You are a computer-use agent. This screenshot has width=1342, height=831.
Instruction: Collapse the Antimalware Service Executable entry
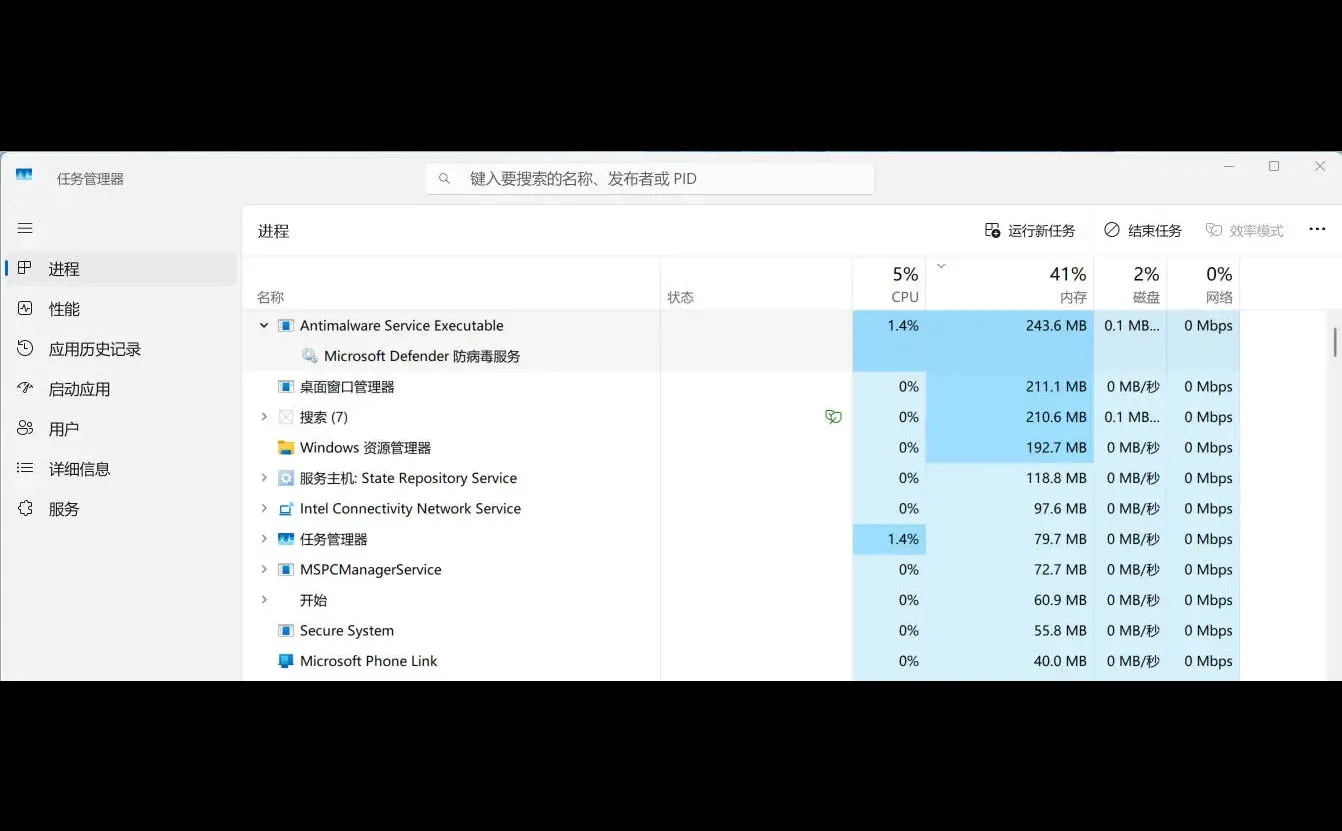[263, 325]
